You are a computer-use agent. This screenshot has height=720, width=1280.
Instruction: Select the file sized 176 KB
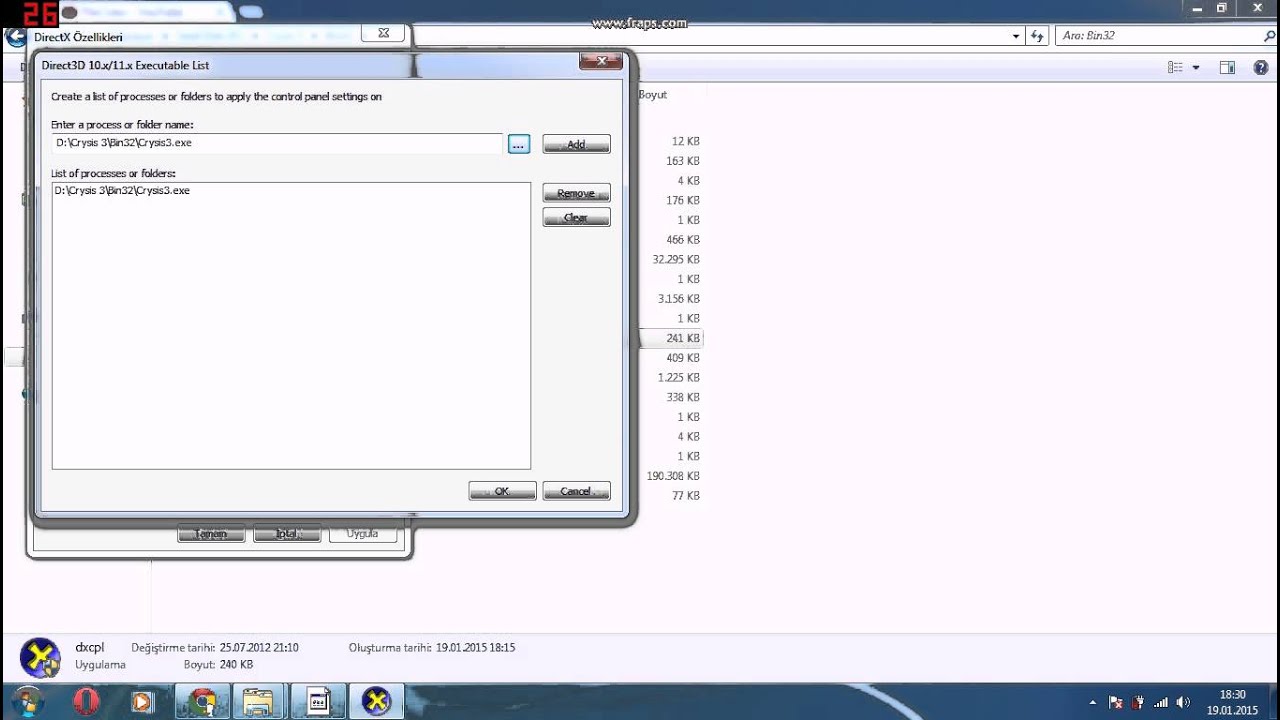(683, 200)
